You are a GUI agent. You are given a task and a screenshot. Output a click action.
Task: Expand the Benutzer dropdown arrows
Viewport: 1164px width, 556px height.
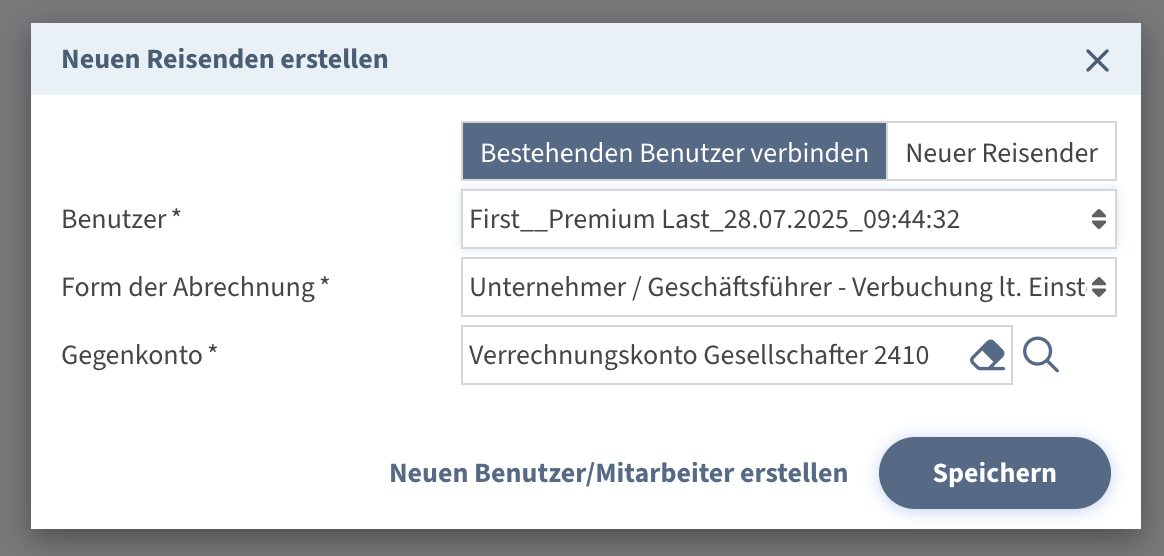(x=1098, y=219)
